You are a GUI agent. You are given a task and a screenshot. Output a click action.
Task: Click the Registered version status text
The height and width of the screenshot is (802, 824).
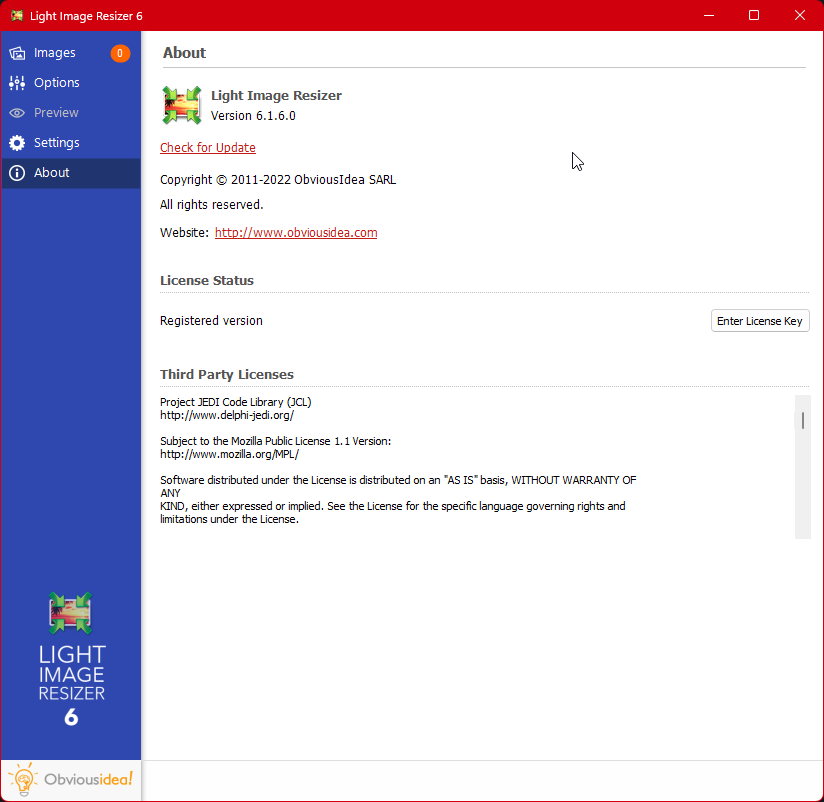point(211,321)
